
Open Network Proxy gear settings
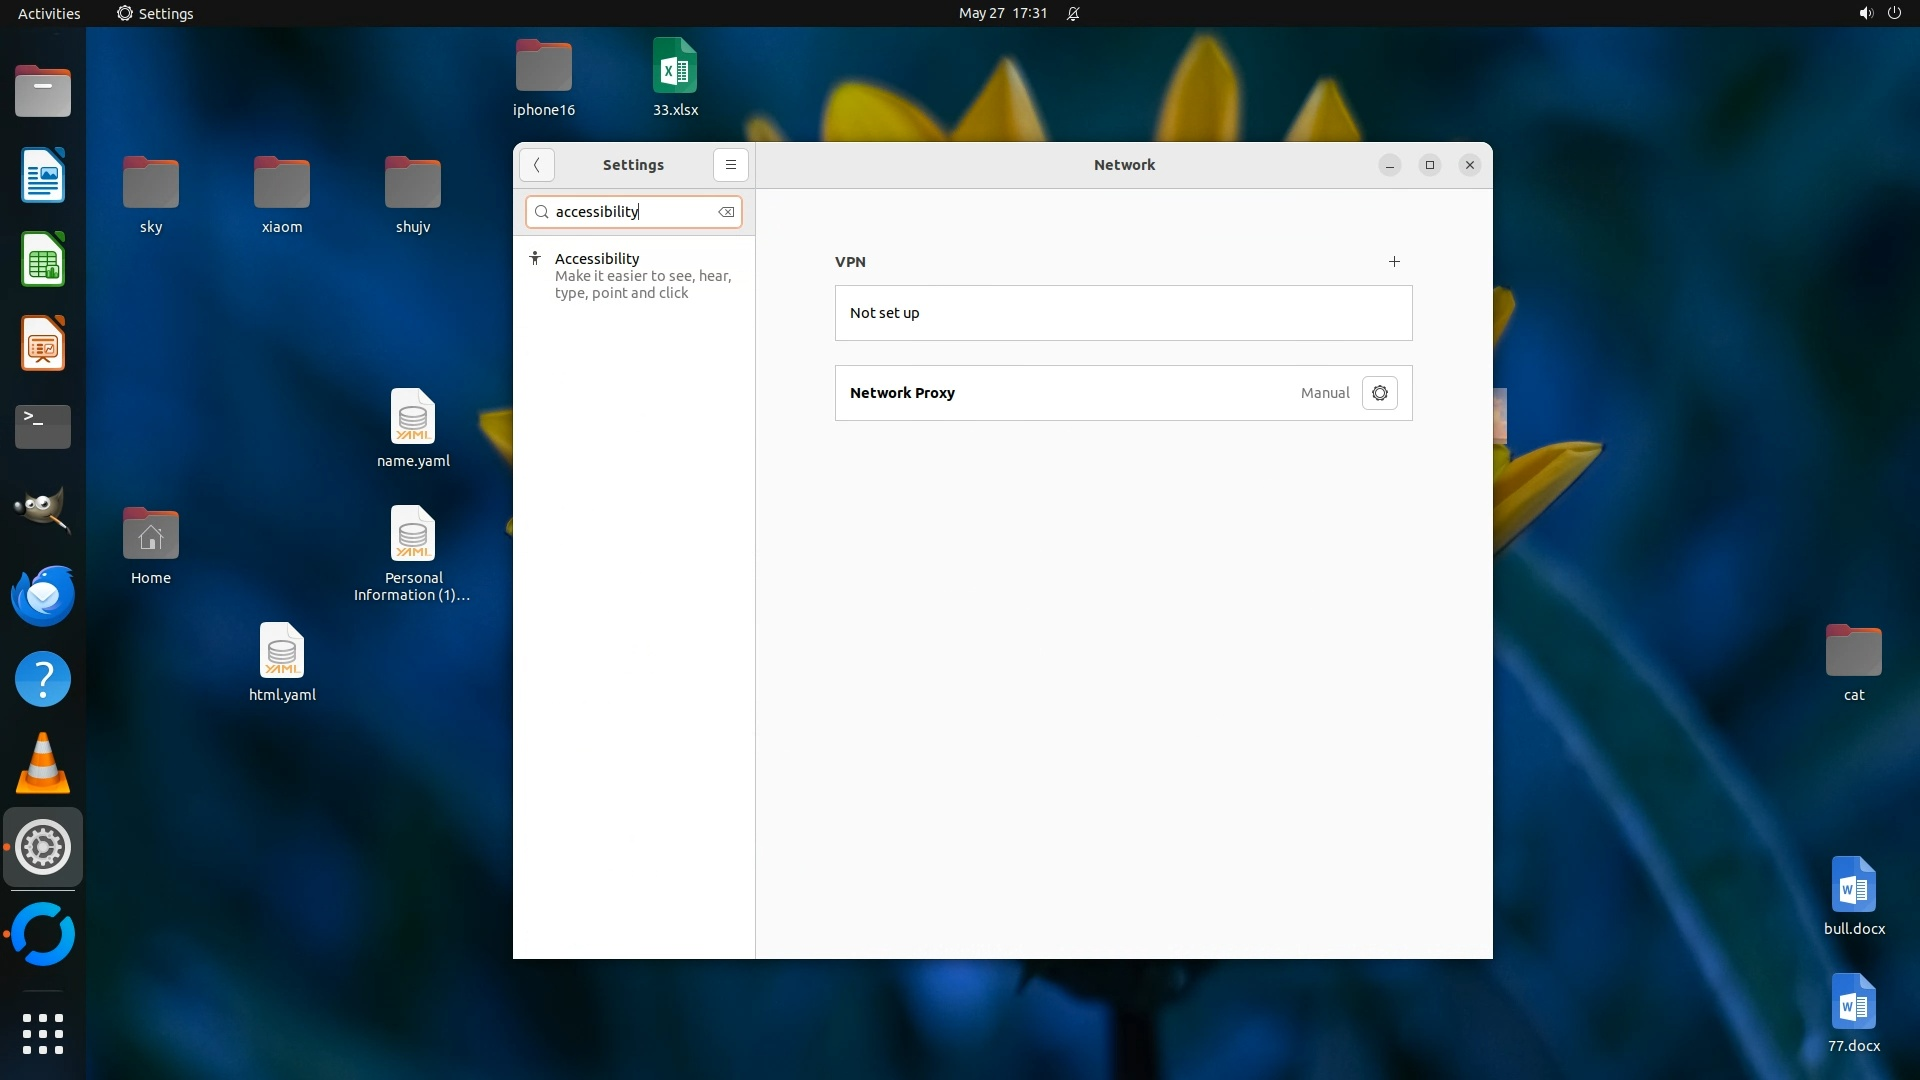[1379, 393]
